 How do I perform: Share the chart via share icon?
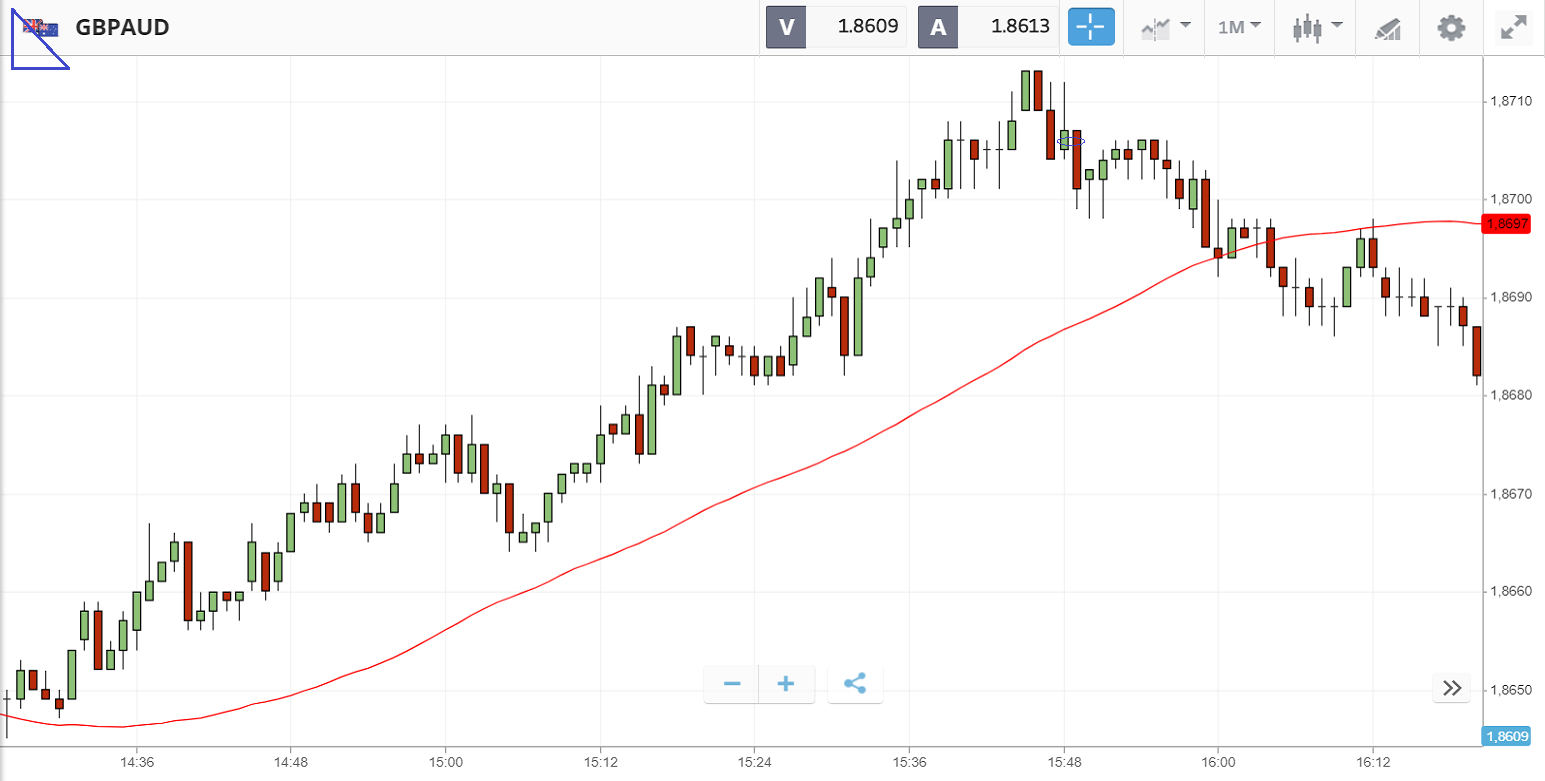tap(855, 684)
